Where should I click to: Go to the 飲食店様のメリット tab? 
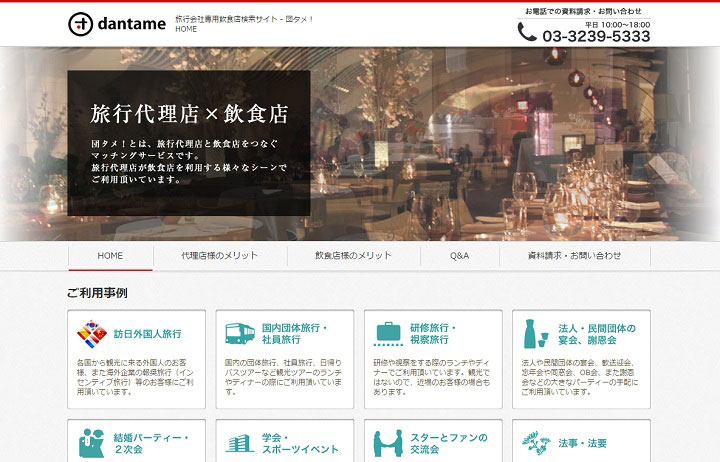tap(353, 256)
